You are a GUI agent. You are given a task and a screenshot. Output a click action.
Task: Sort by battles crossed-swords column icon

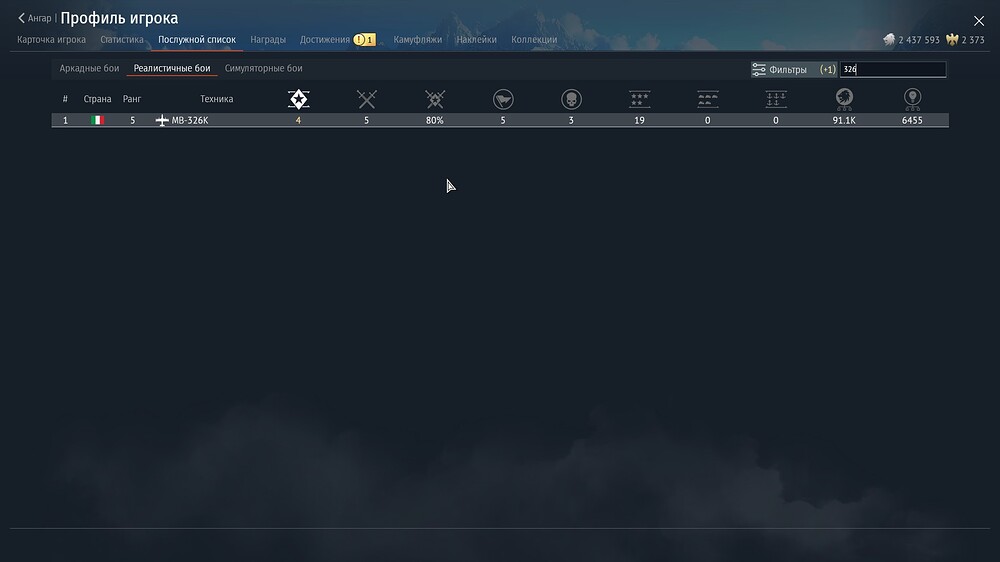pos(367,99)
